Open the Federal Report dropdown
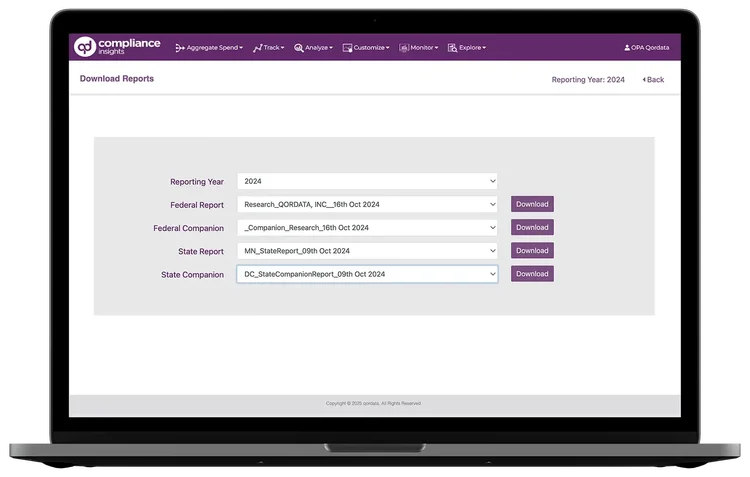Screen dimensions: 750x477 [367, 204]
